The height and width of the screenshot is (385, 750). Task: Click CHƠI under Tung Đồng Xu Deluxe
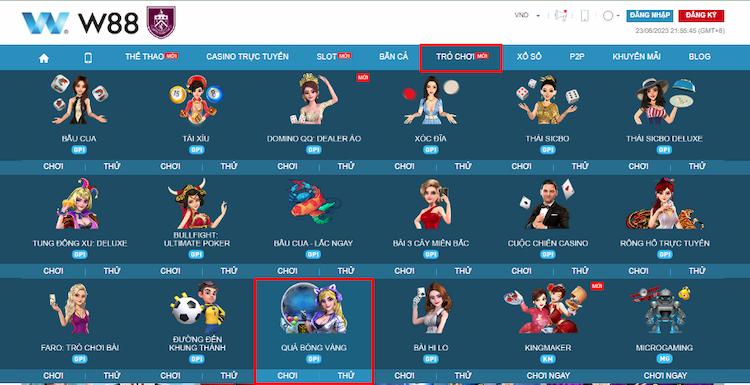point(53,271)
